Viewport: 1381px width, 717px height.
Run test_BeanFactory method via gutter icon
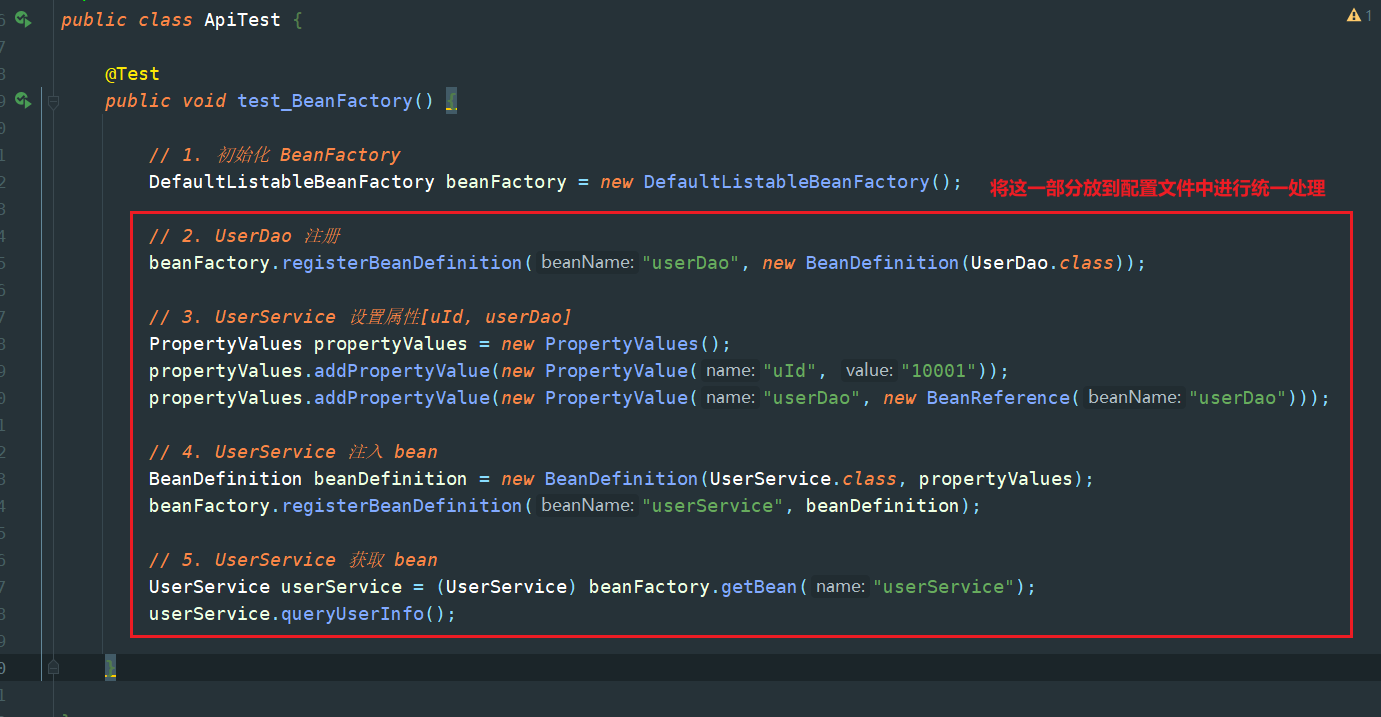(x=22, y=100)
